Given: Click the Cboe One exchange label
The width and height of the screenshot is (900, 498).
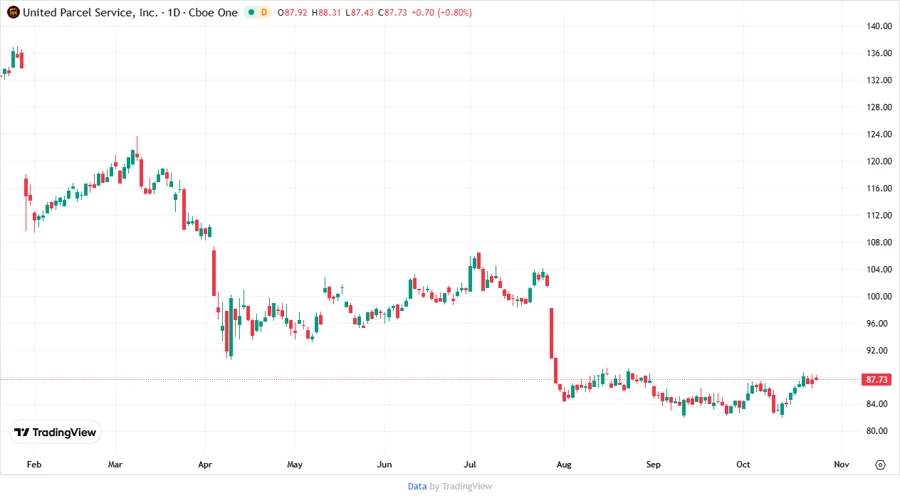Looking at the screenshot, I should click(x=213, y=12).
